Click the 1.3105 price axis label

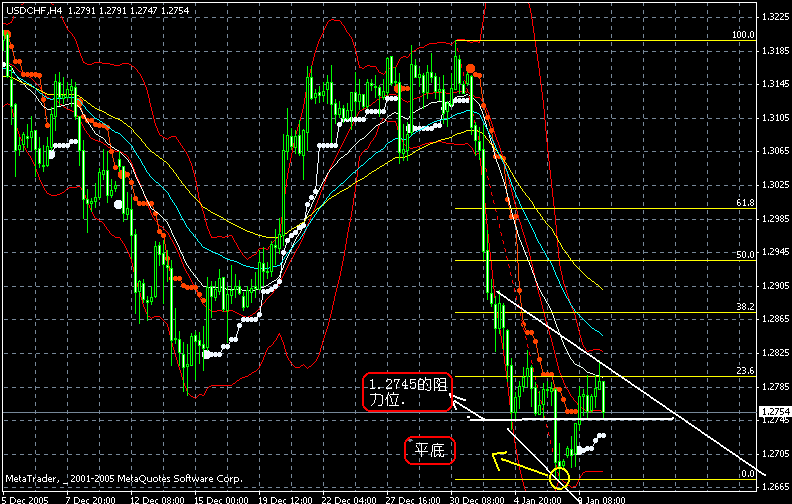[775, 118]
